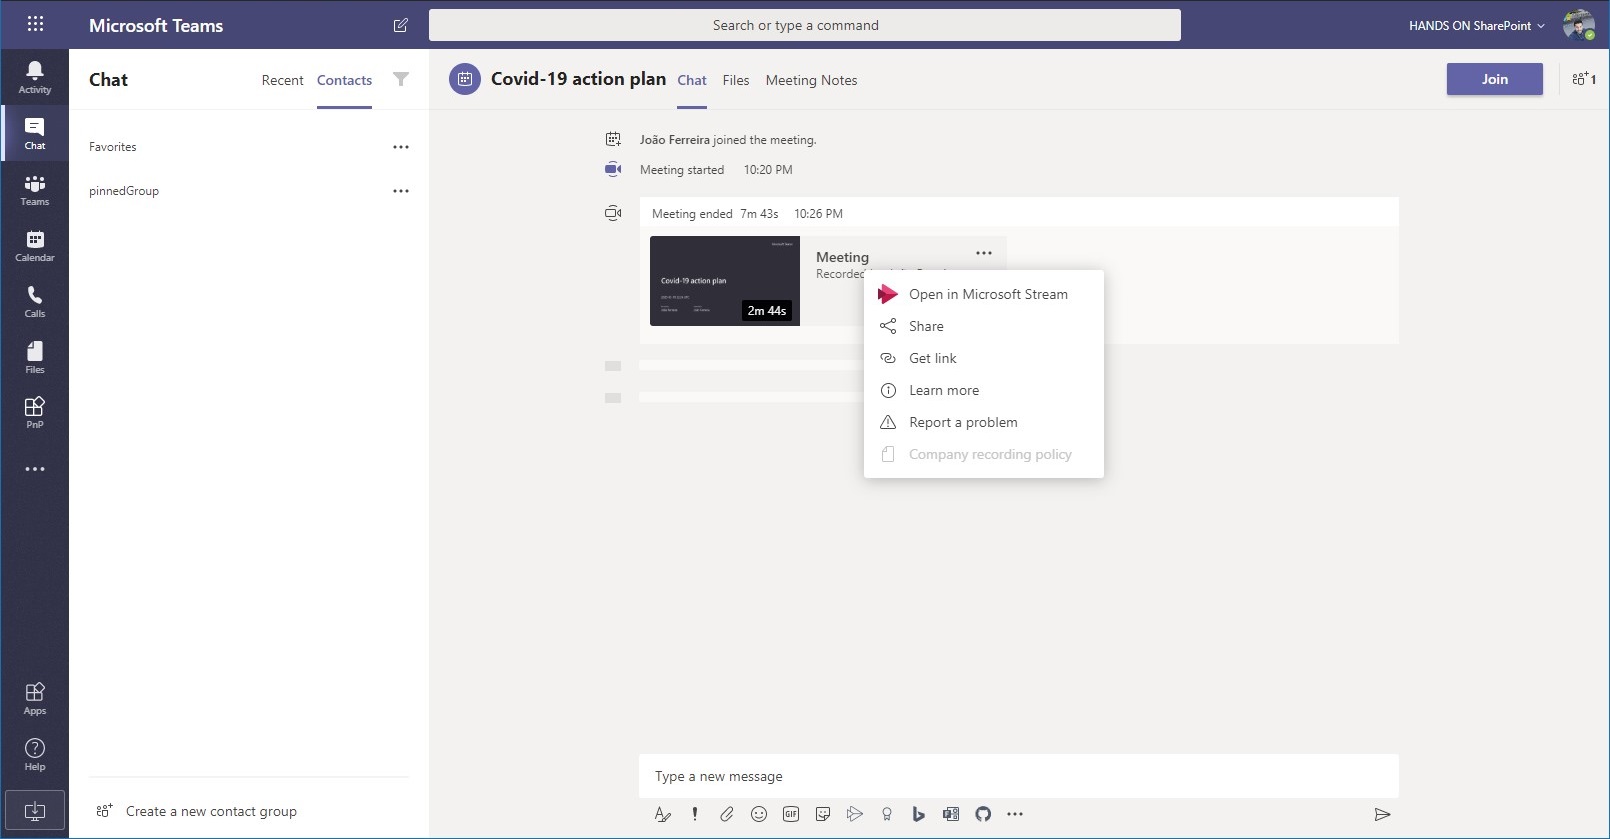Switch to the Meeting Notes tab

pos(811,80)
